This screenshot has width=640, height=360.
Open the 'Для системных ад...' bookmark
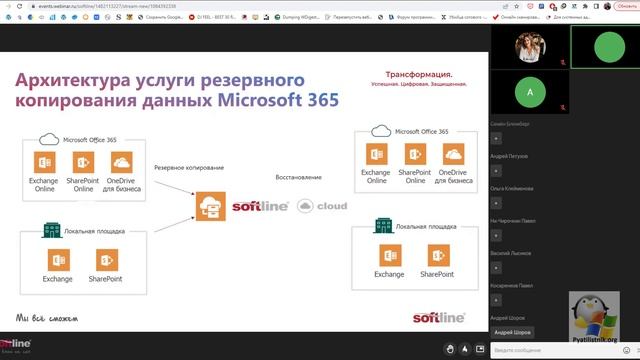coord(568,17)
